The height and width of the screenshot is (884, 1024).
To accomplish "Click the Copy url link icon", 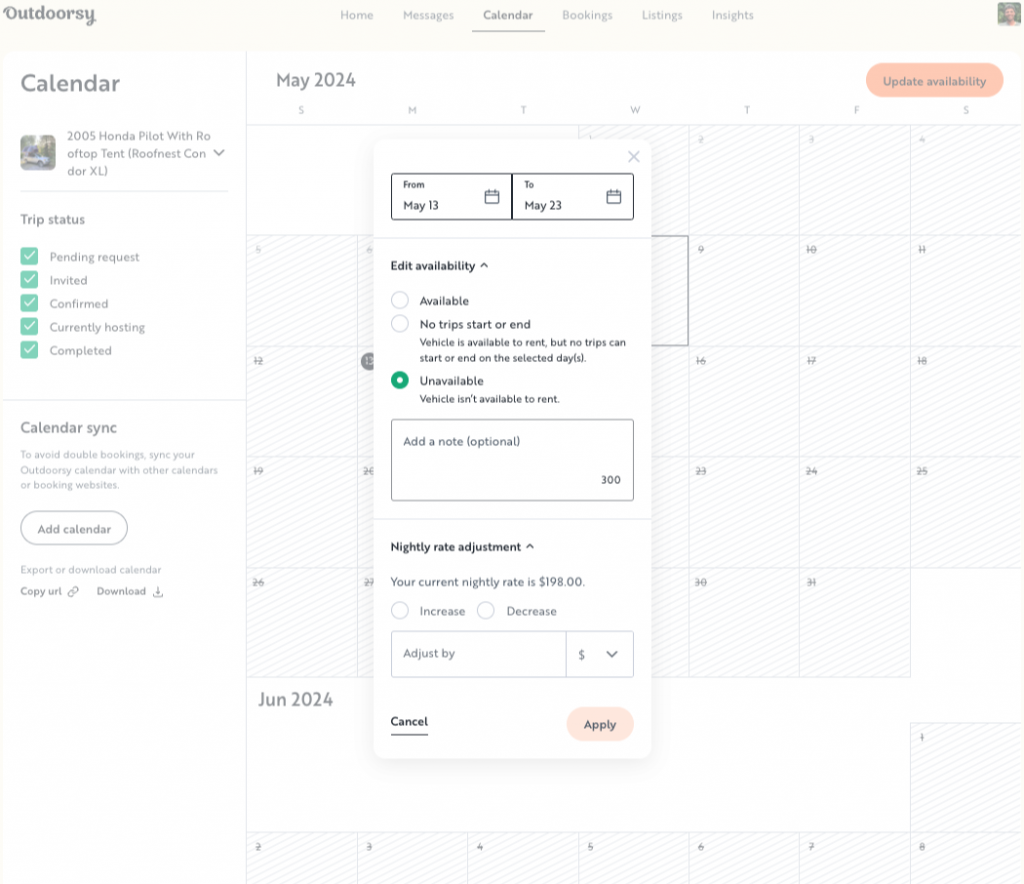I will tap(73, 592).
